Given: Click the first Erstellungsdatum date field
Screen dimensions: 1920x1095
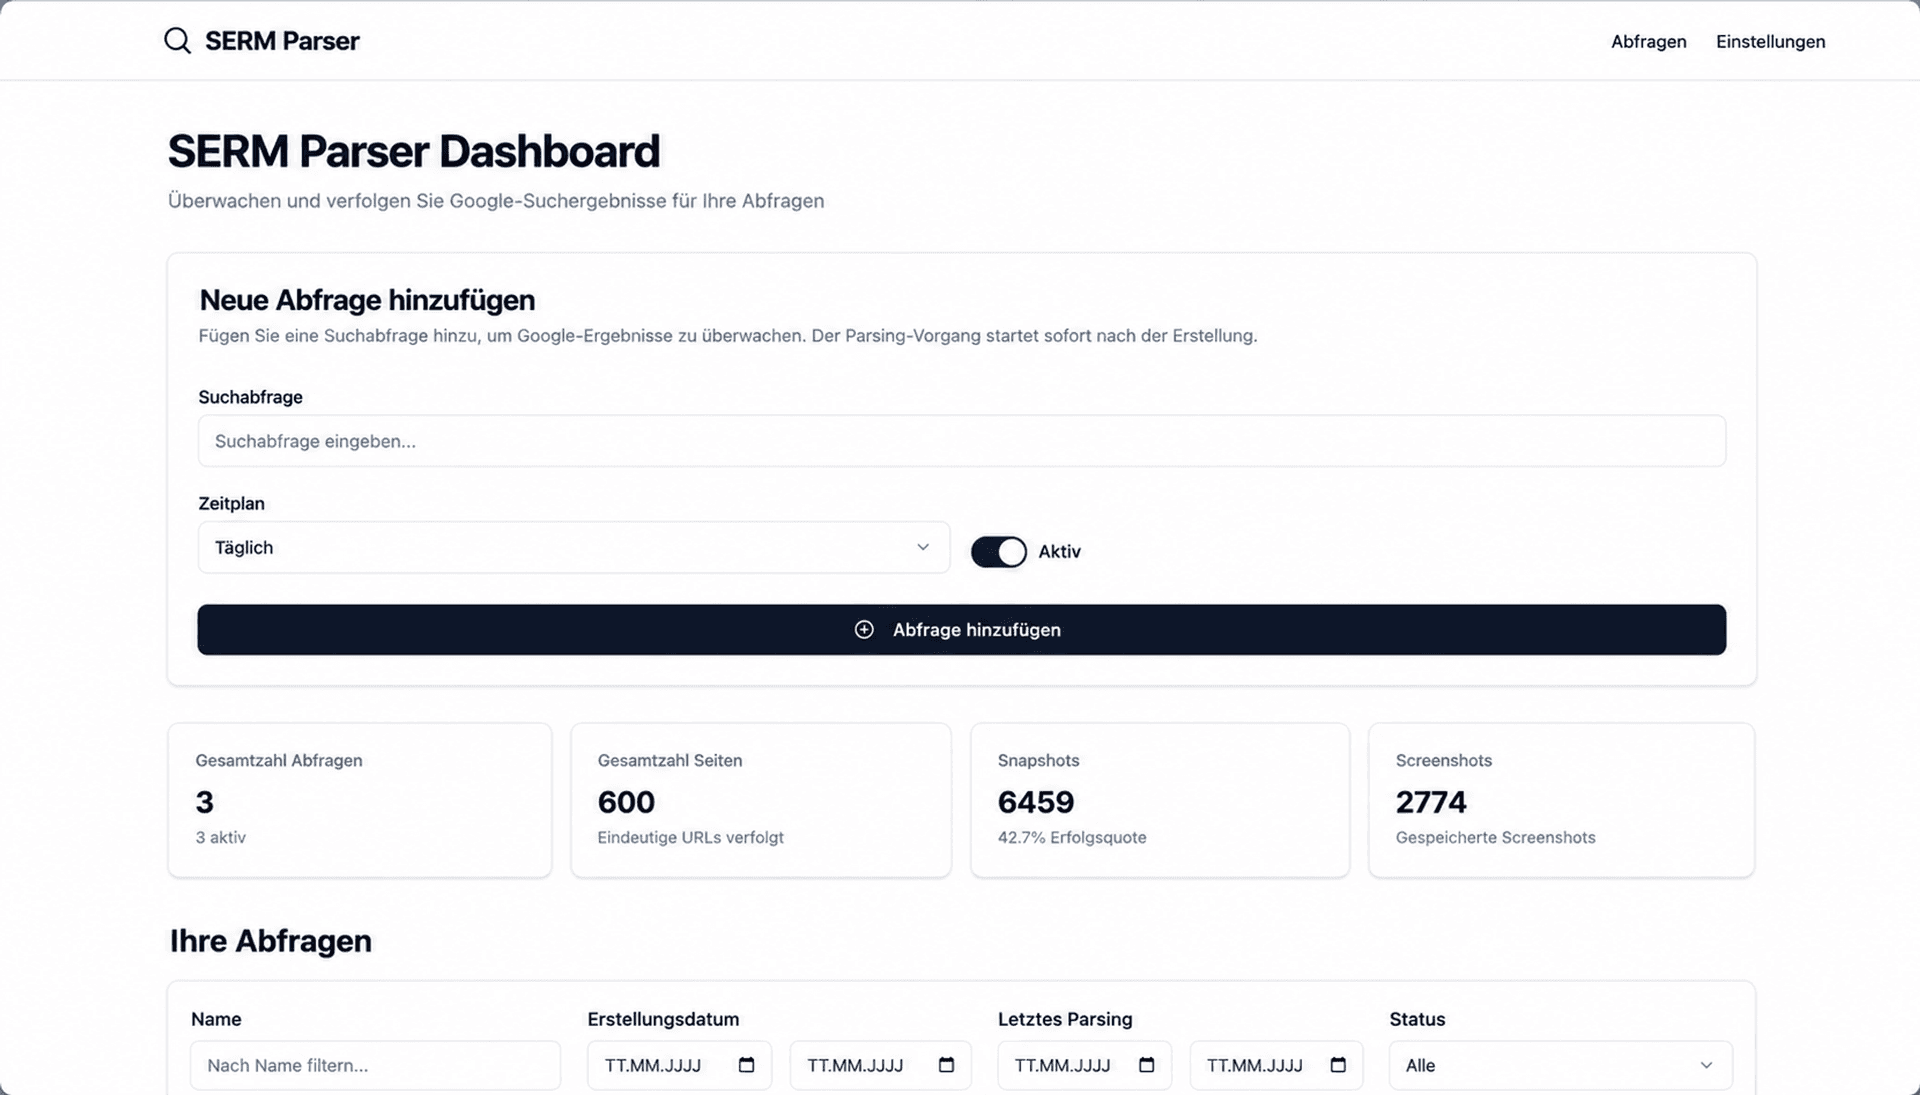Looking at the screenshot, I should (679, 1066).
